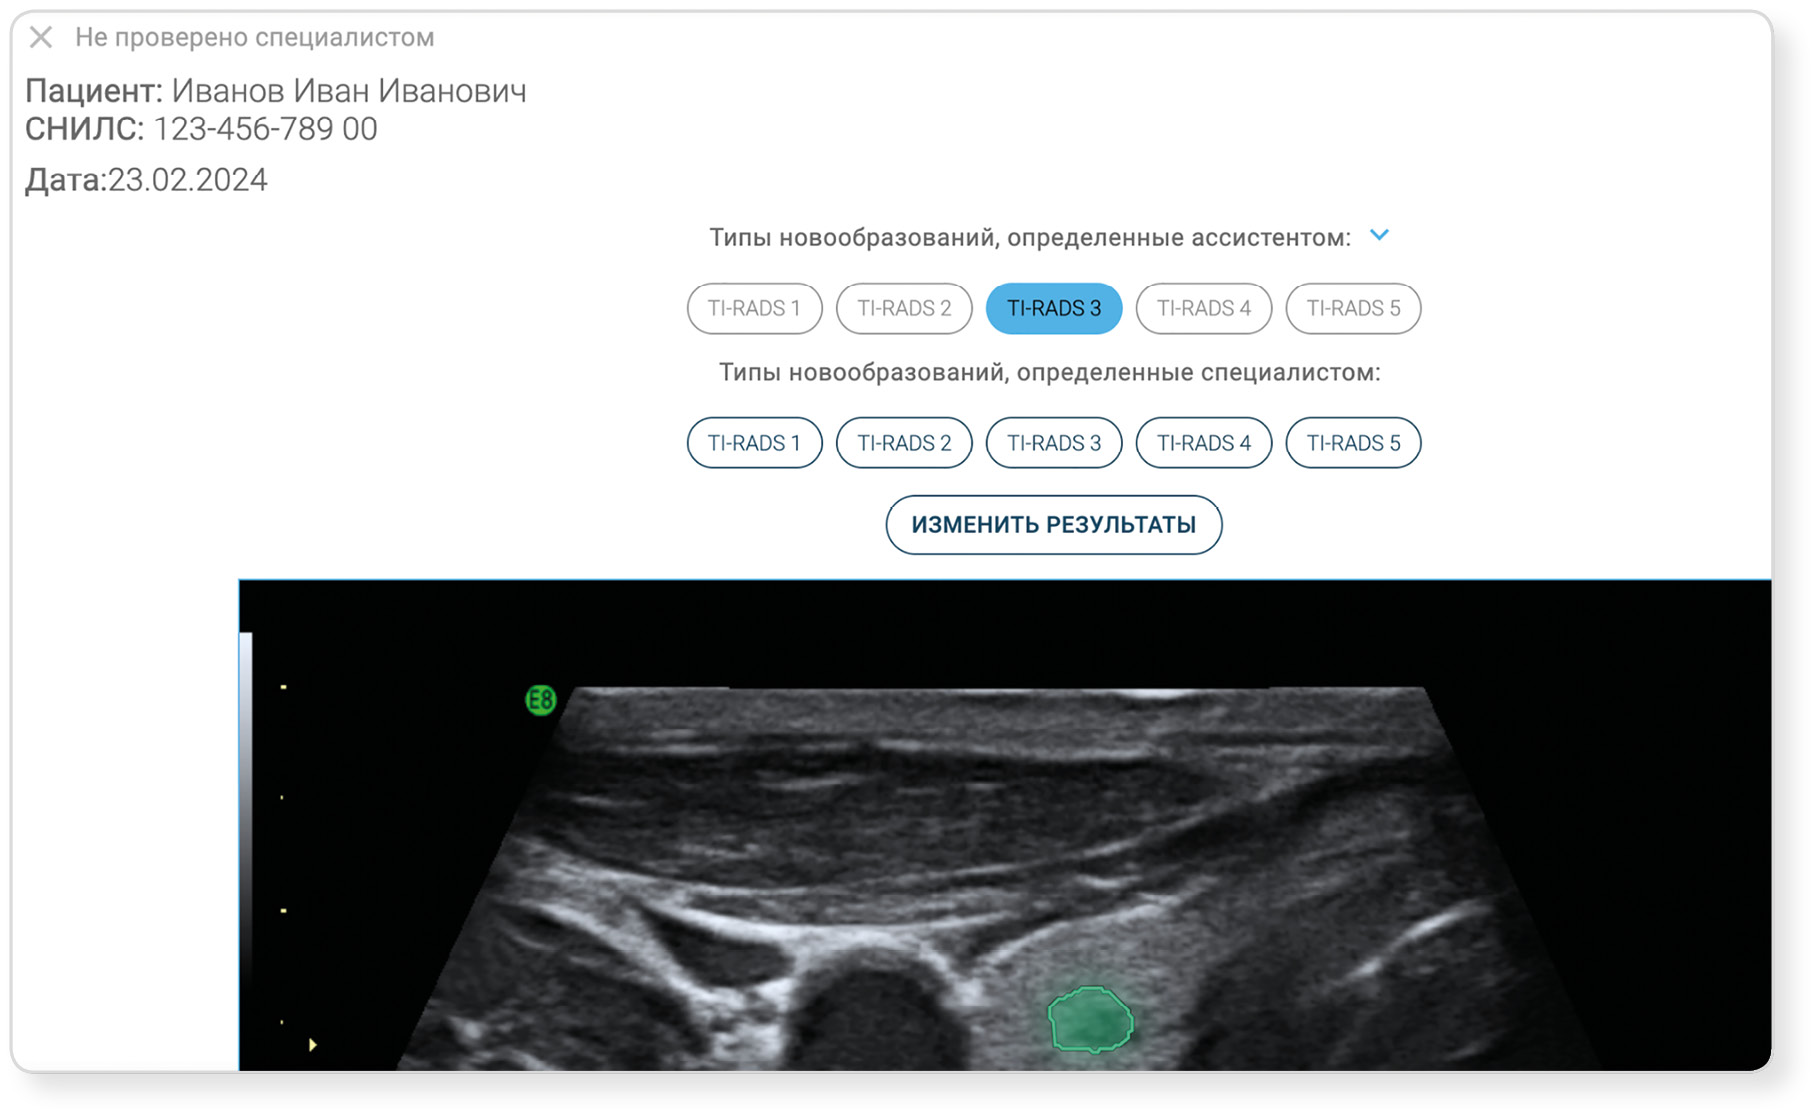The height and width of the screenshot is (1117, 1817).
Task: Select specialist TI-RADS 1 option
Action: pyautogui.click(x=754, y=443)
